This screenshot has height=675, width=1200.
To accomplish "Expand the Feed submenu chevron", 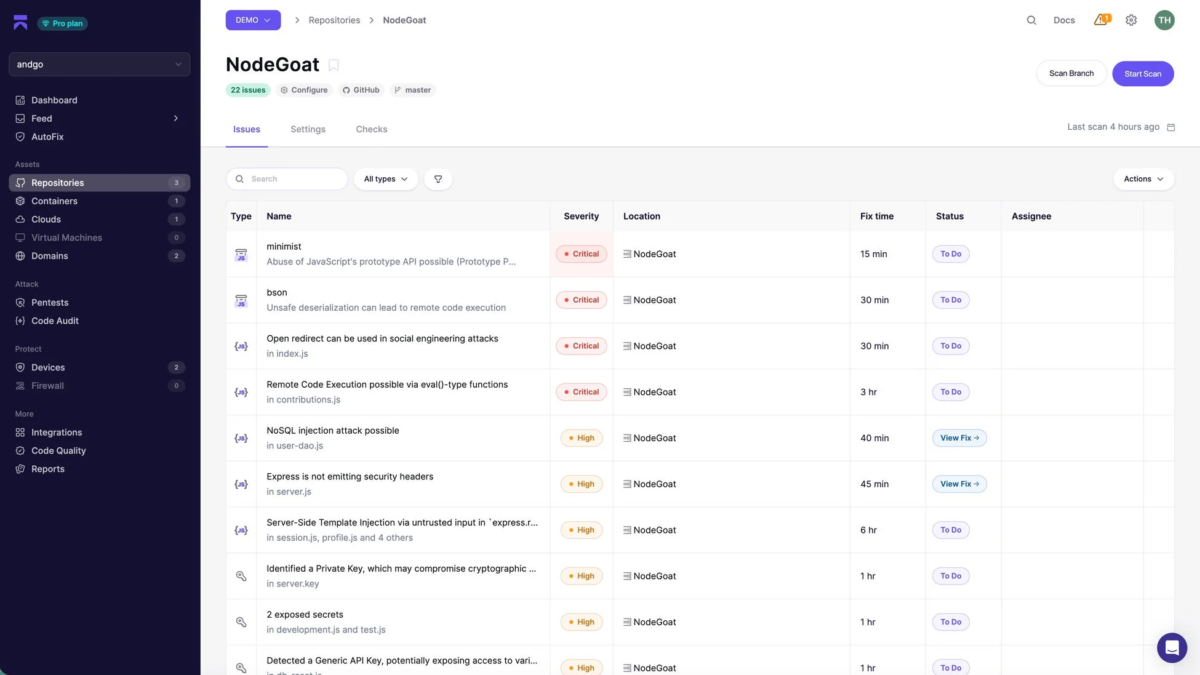I will 176,118.
